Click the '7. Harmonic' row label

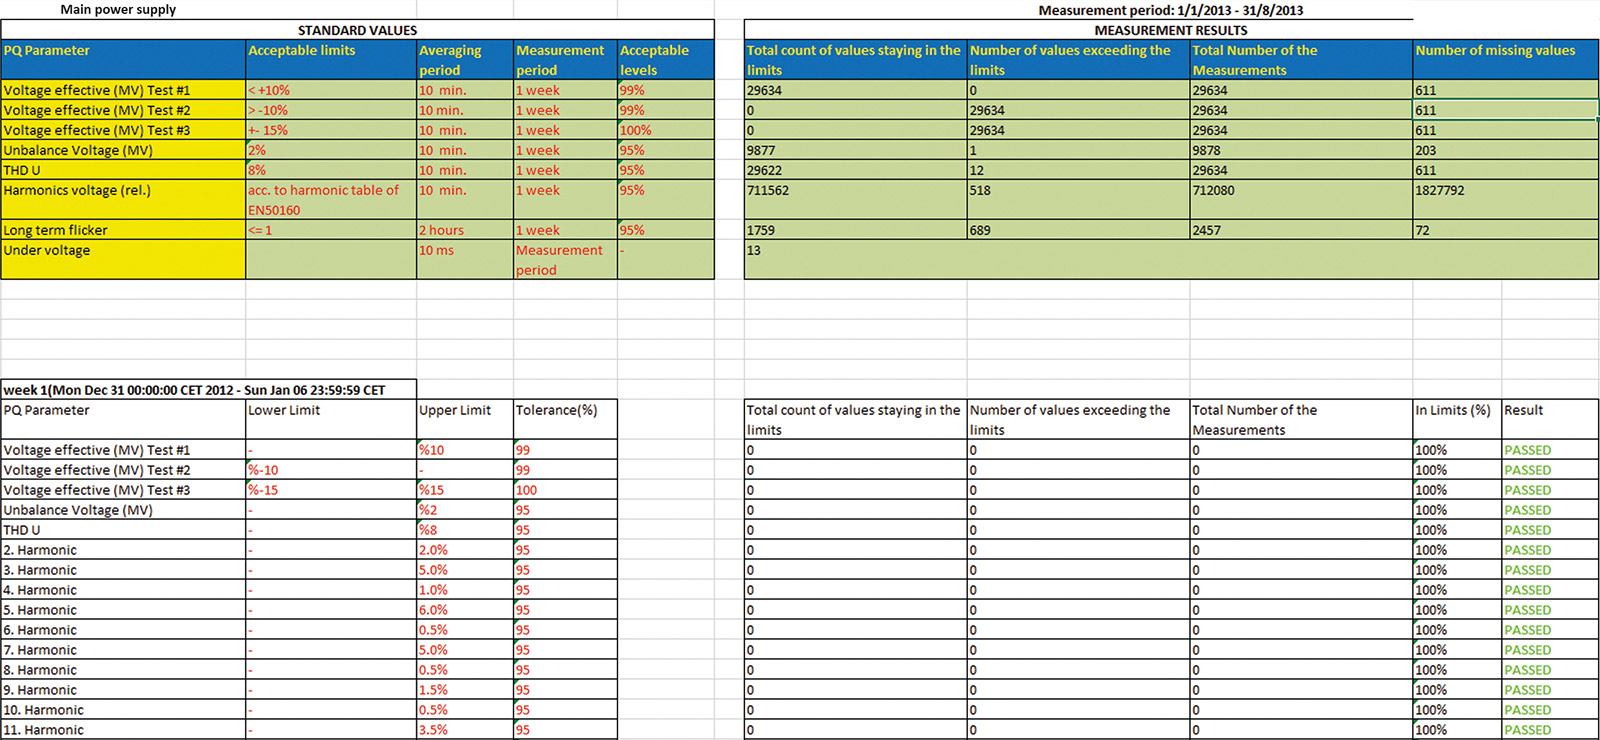point(123,650)
